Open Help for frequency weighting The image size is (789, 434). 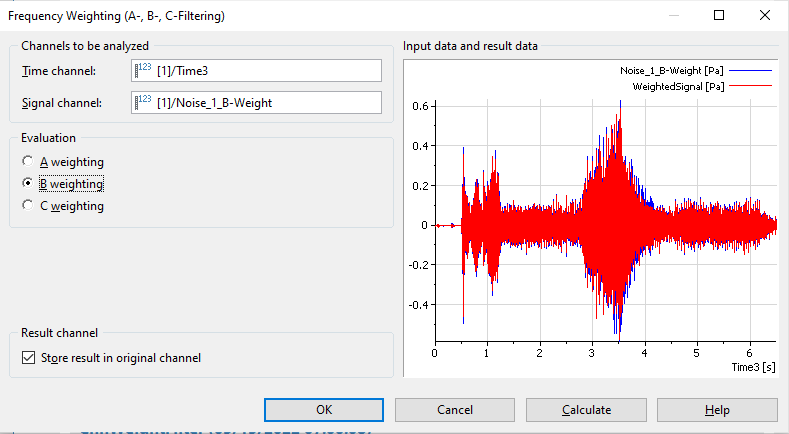(x=717, y=409)
